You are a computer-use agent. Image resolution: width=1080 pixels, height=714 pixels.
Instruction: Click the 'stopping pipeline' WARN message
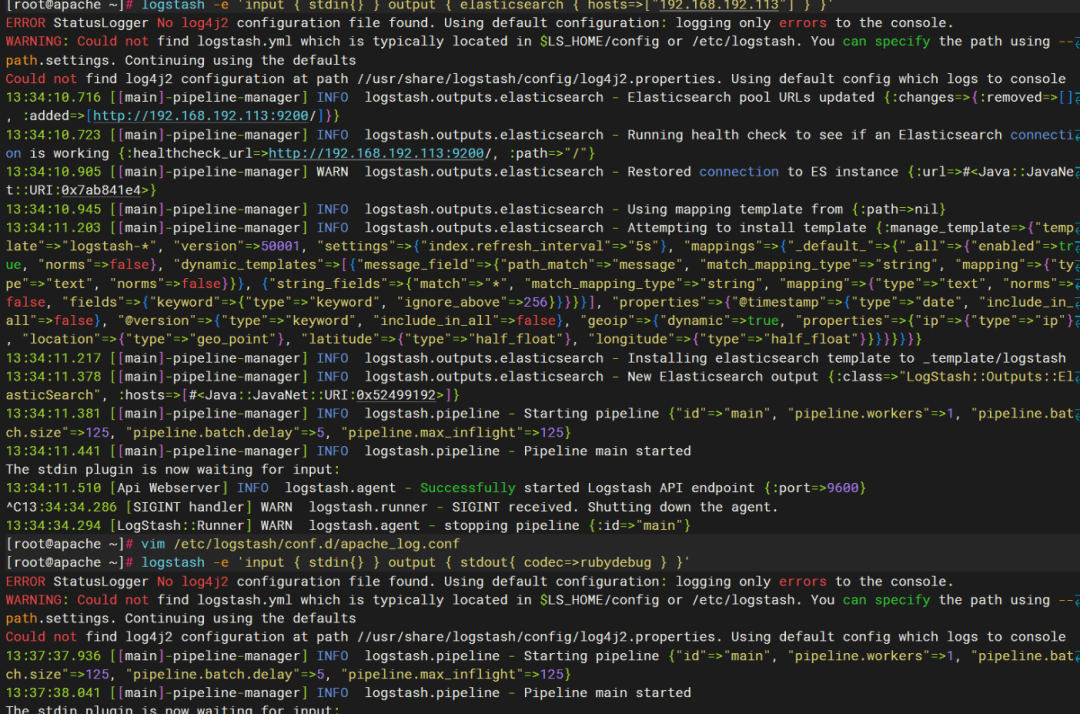pos(348,525)
